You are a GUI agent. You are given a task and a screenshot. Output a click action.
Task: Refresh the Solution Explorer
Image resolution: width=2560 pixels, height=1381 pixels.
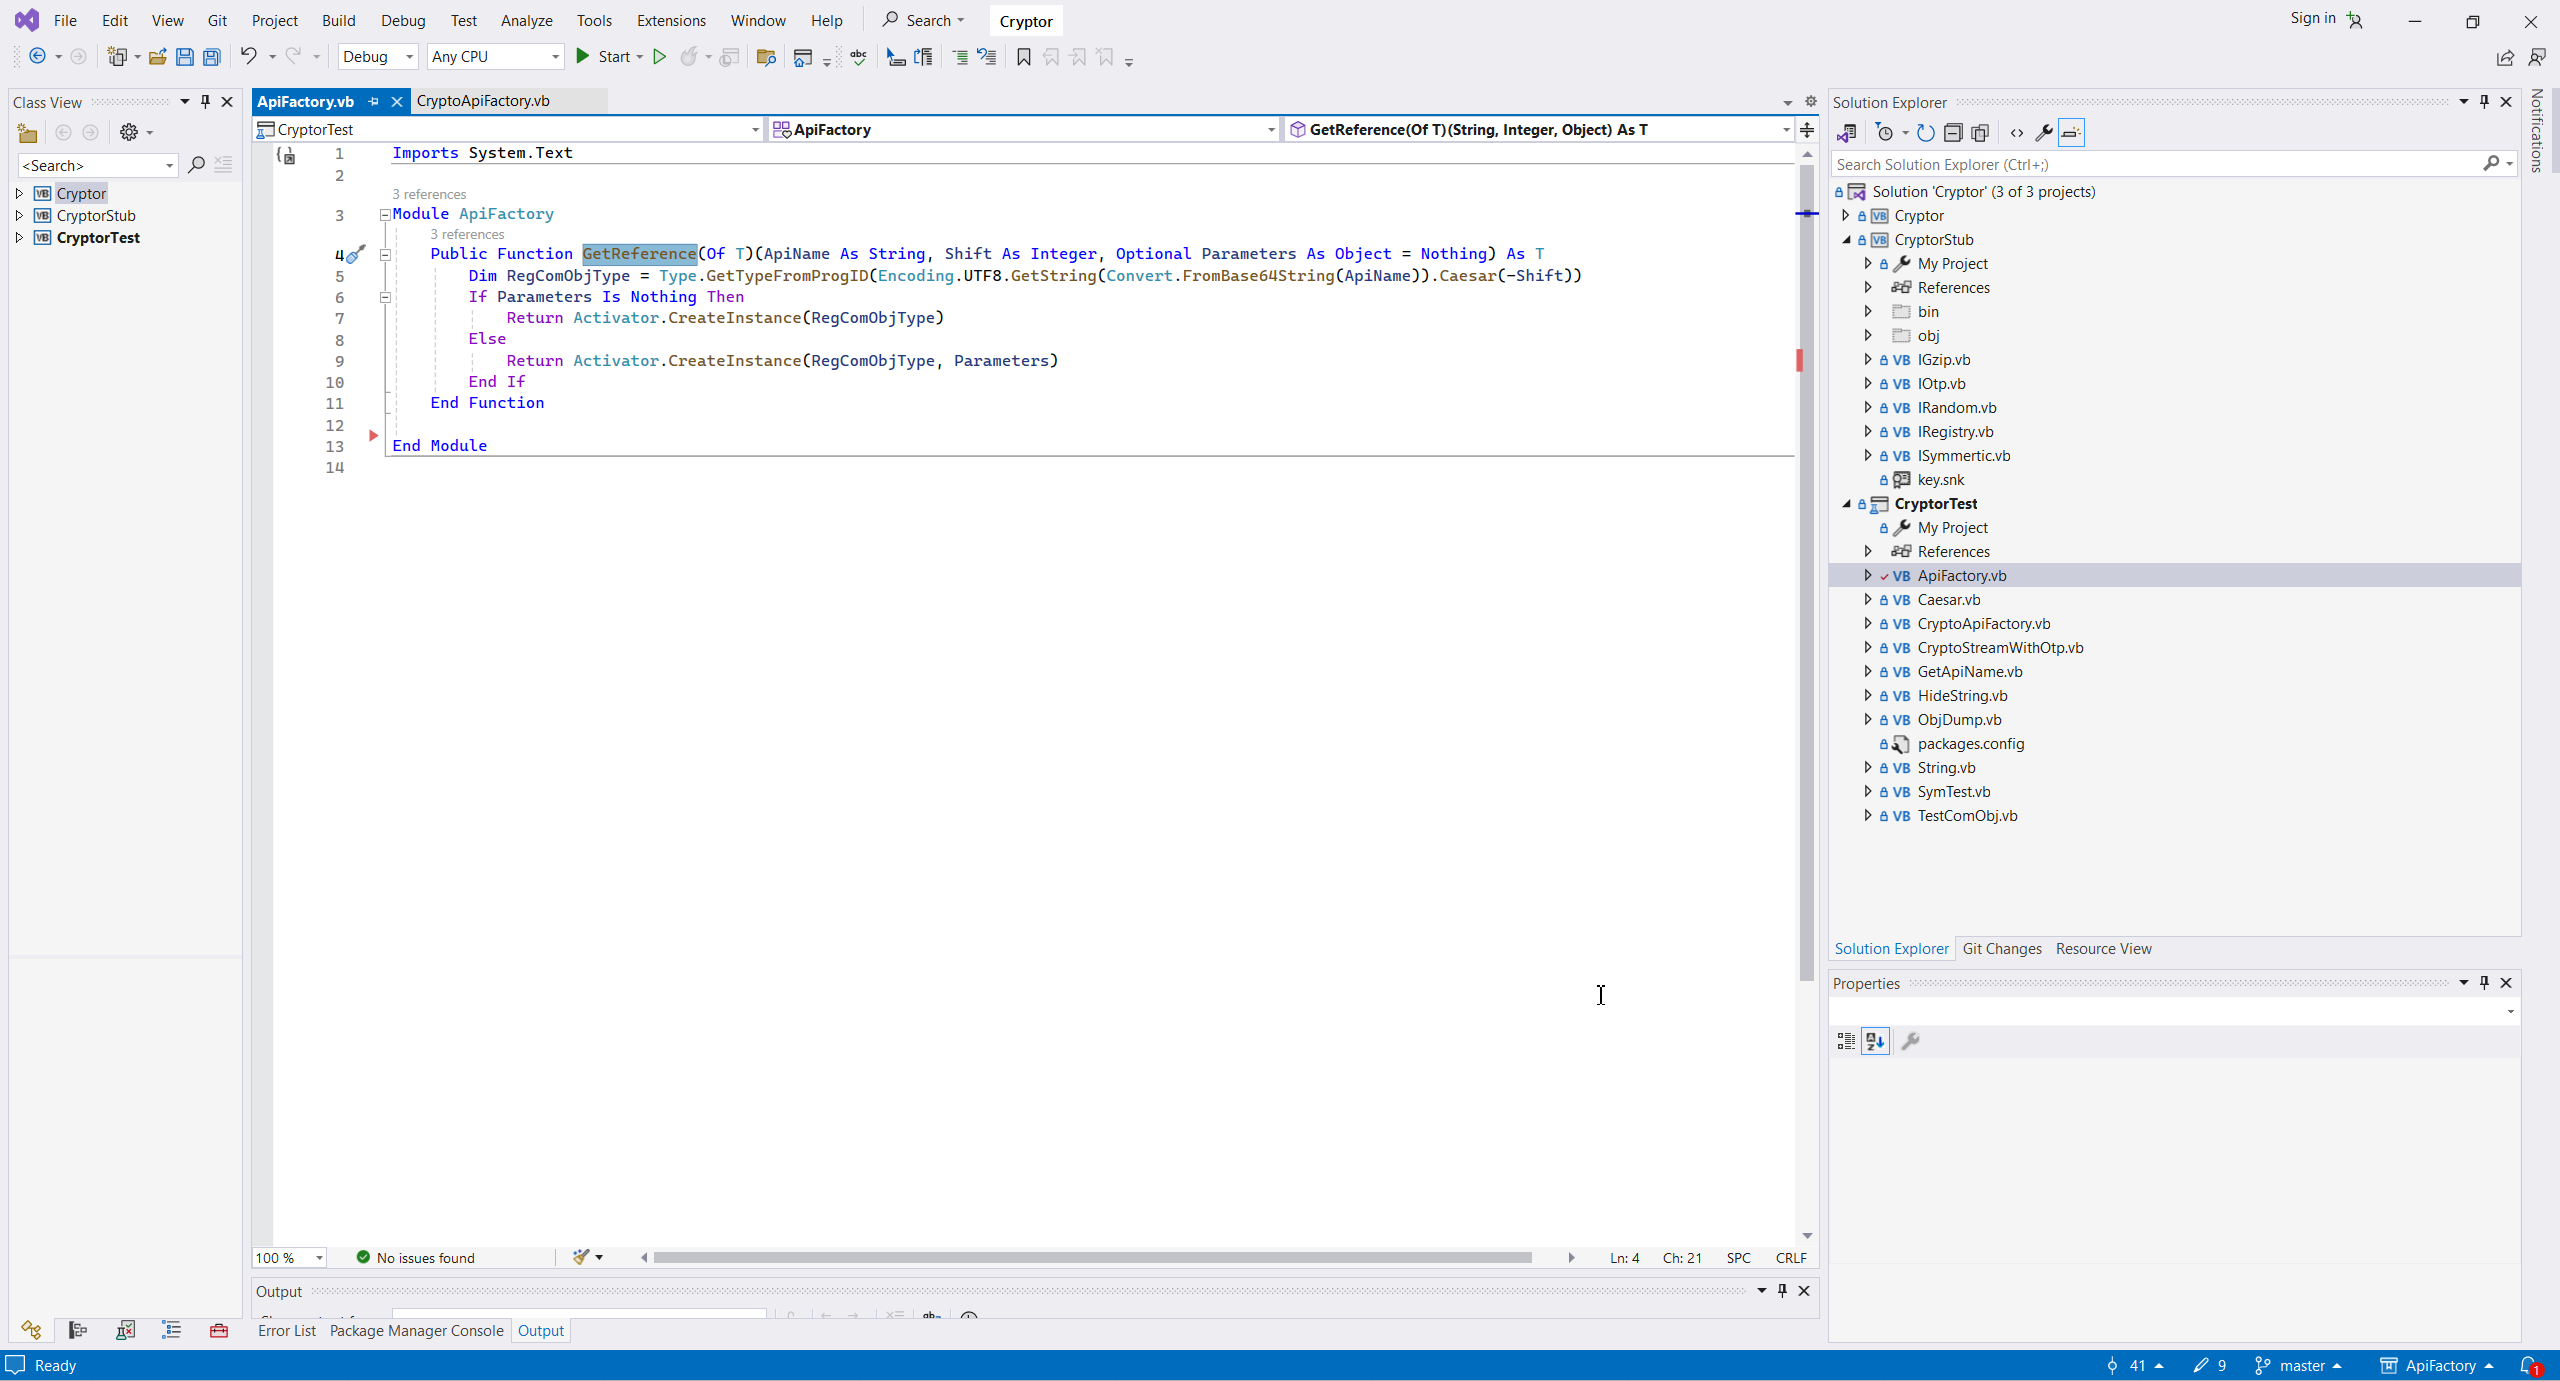[x=1925, y=132]
